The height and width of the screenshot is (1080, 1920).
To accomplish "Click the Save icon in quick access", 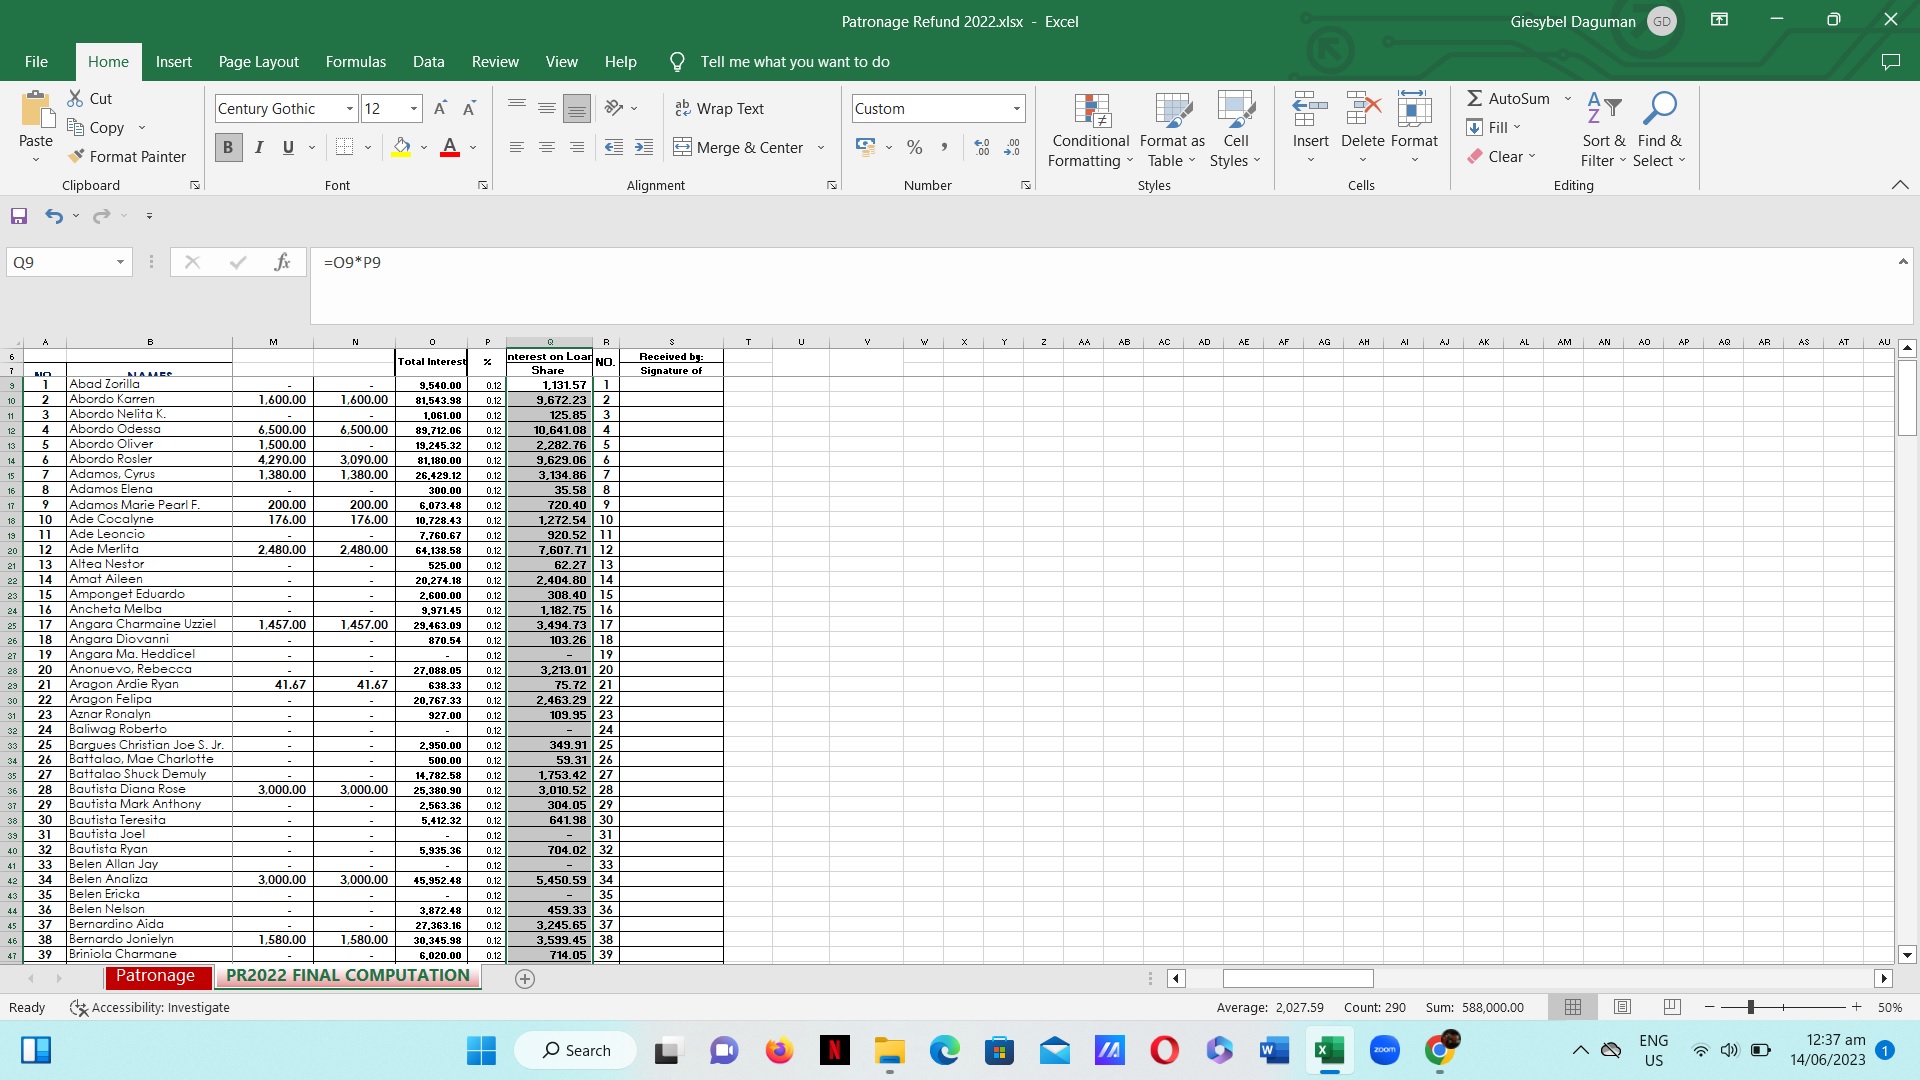I will (x=19, y=216).
